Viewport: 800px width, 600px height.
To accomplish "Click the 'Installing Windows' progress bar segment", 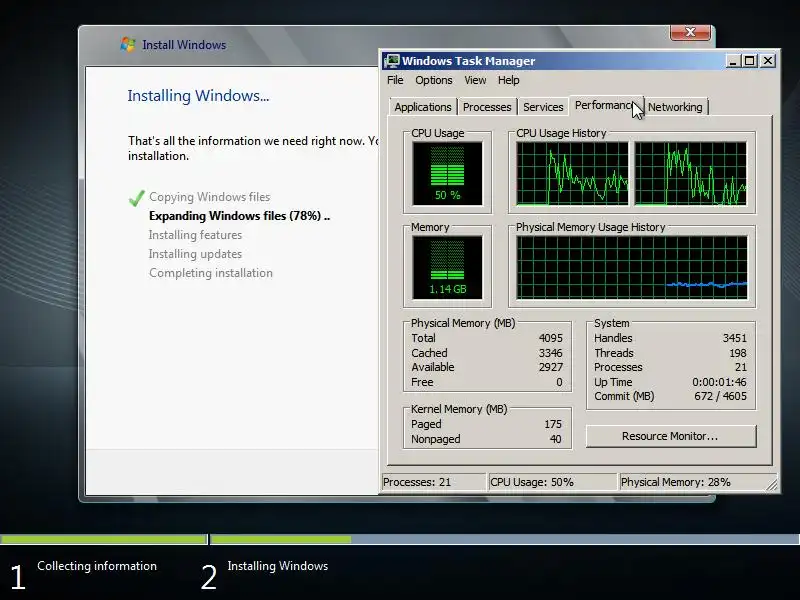I will [x=505, y=539].
